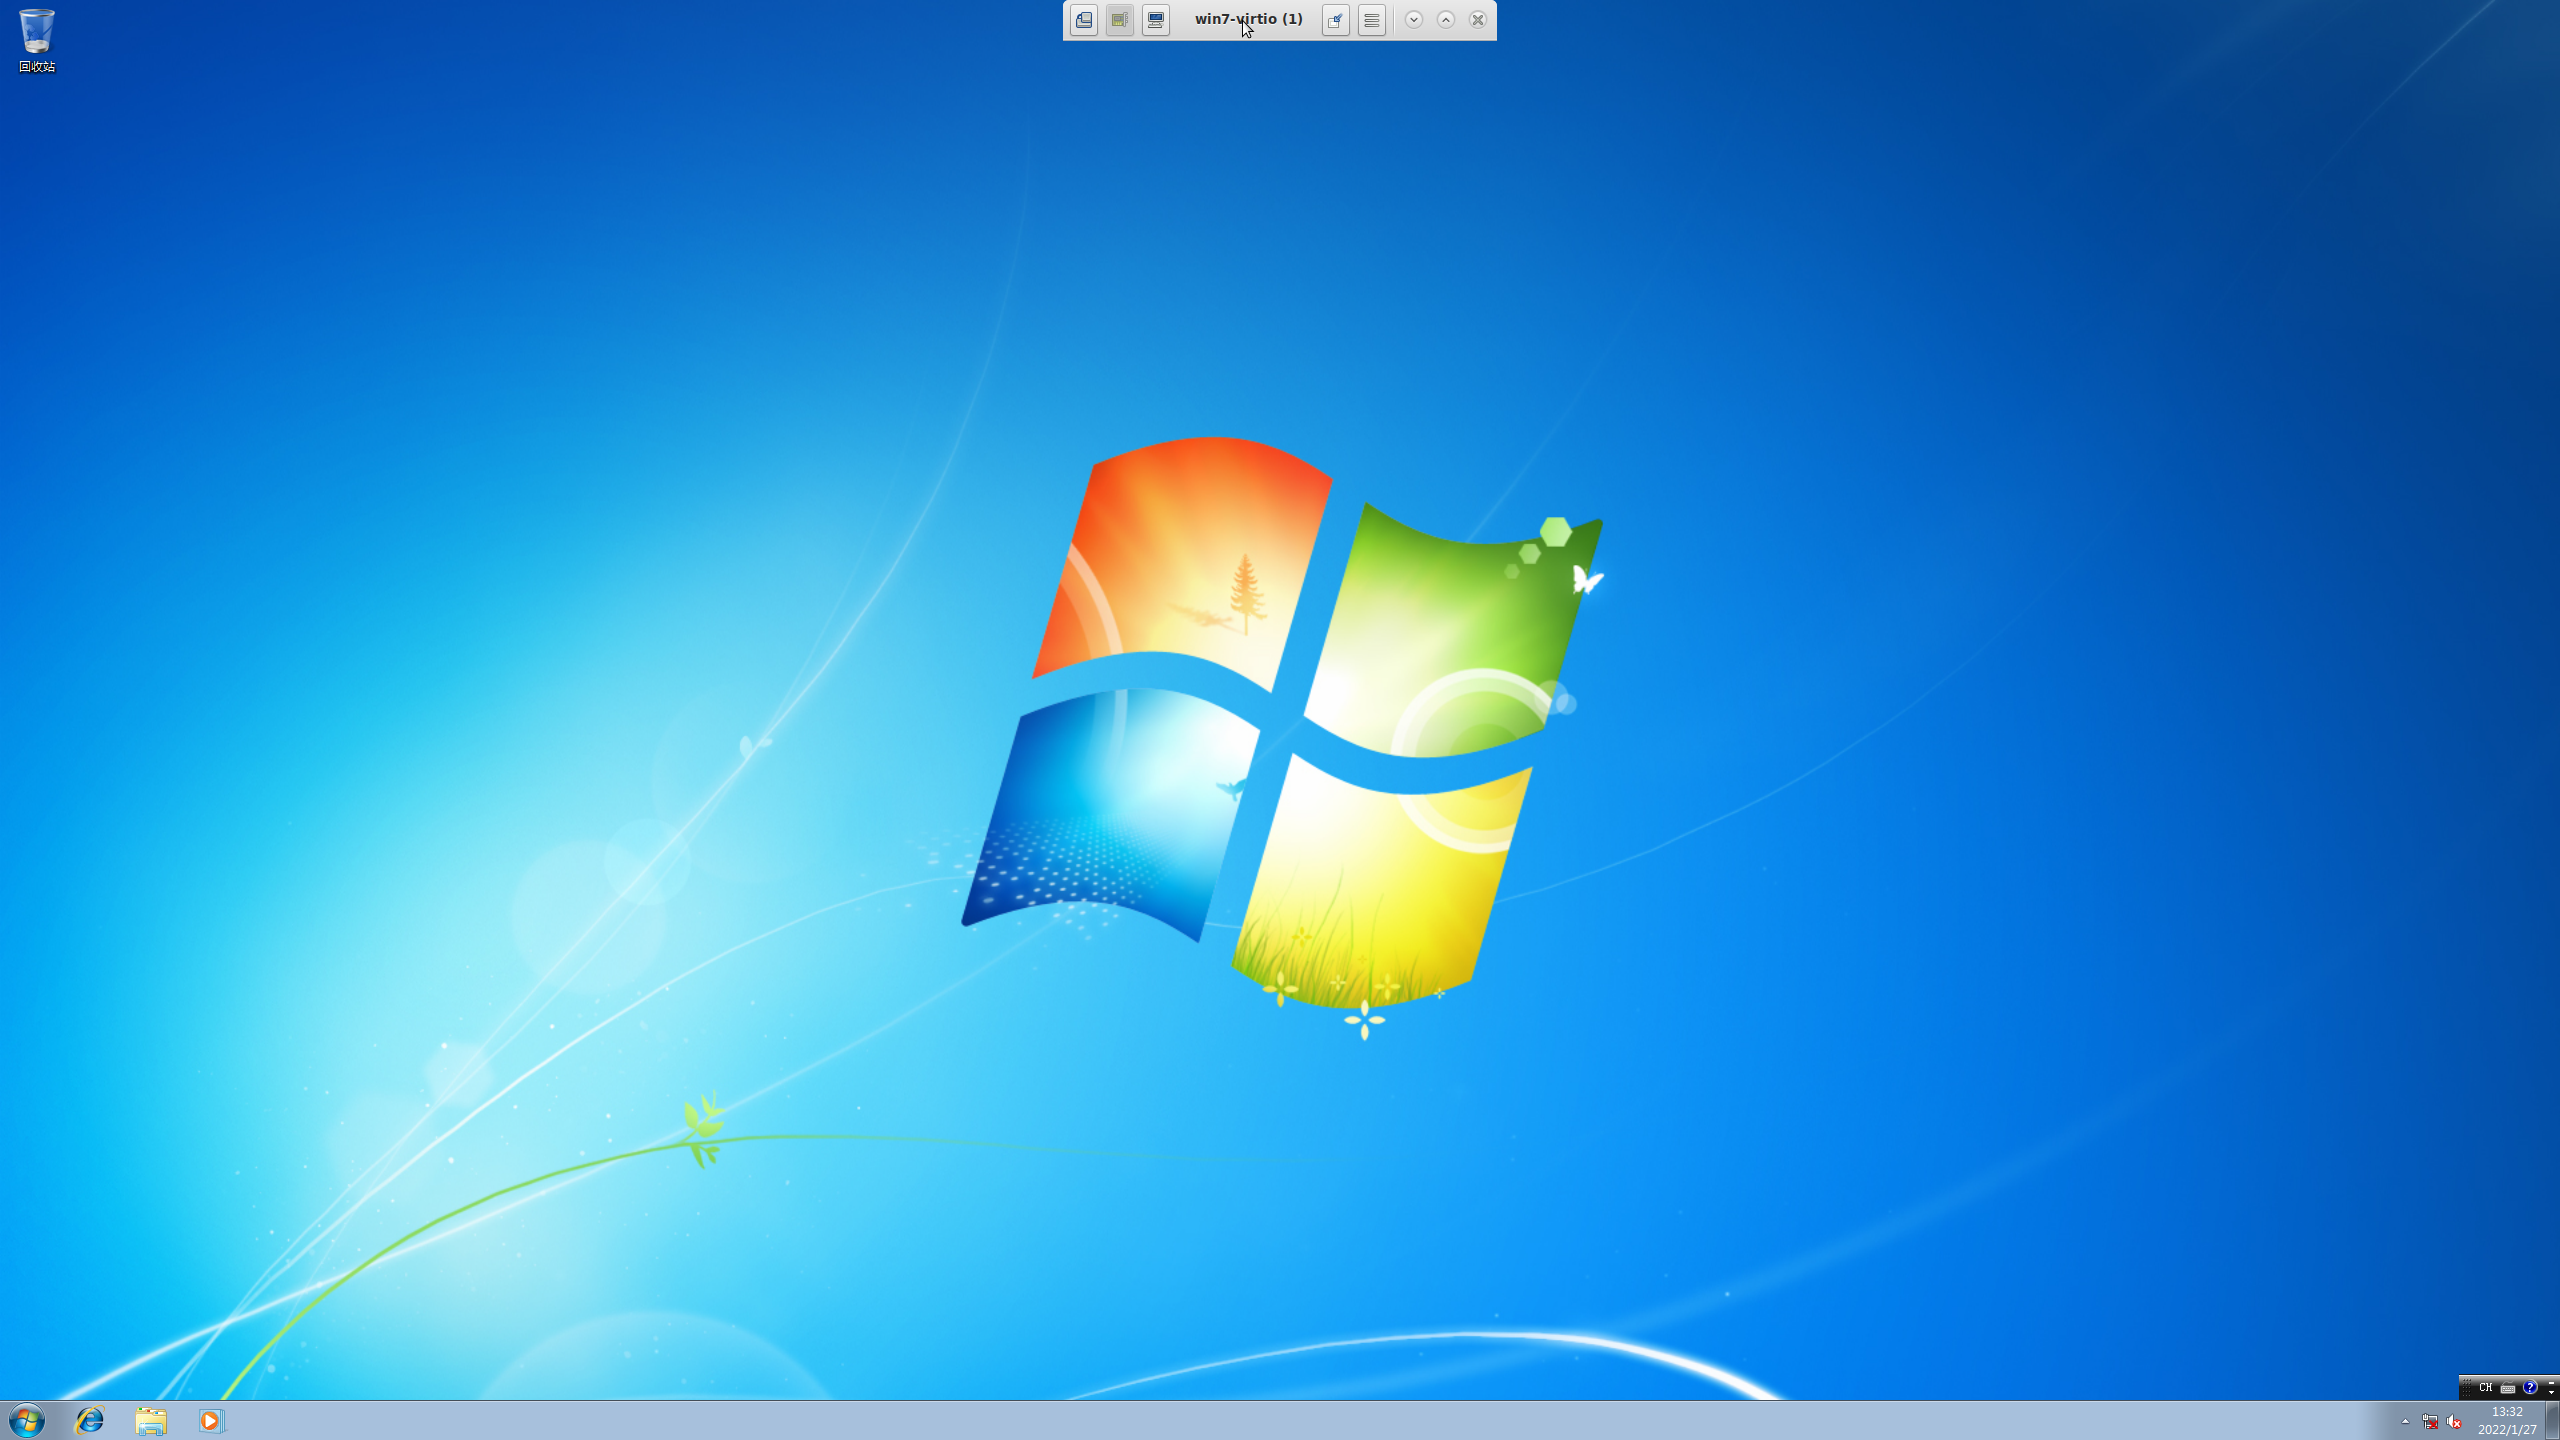This screenshot has height=1440, width=2560.
Task: Click the Windows Start orb
Action: tap(27, 1420)
